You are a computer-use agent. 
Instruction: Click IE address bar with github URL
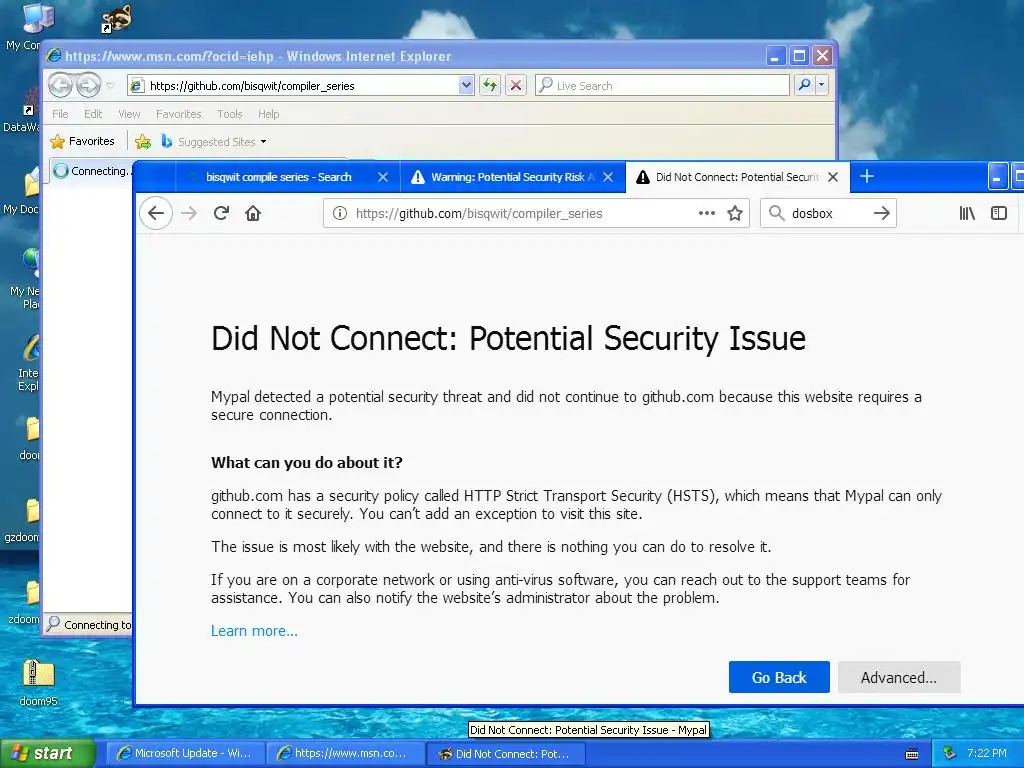(300, 86)
